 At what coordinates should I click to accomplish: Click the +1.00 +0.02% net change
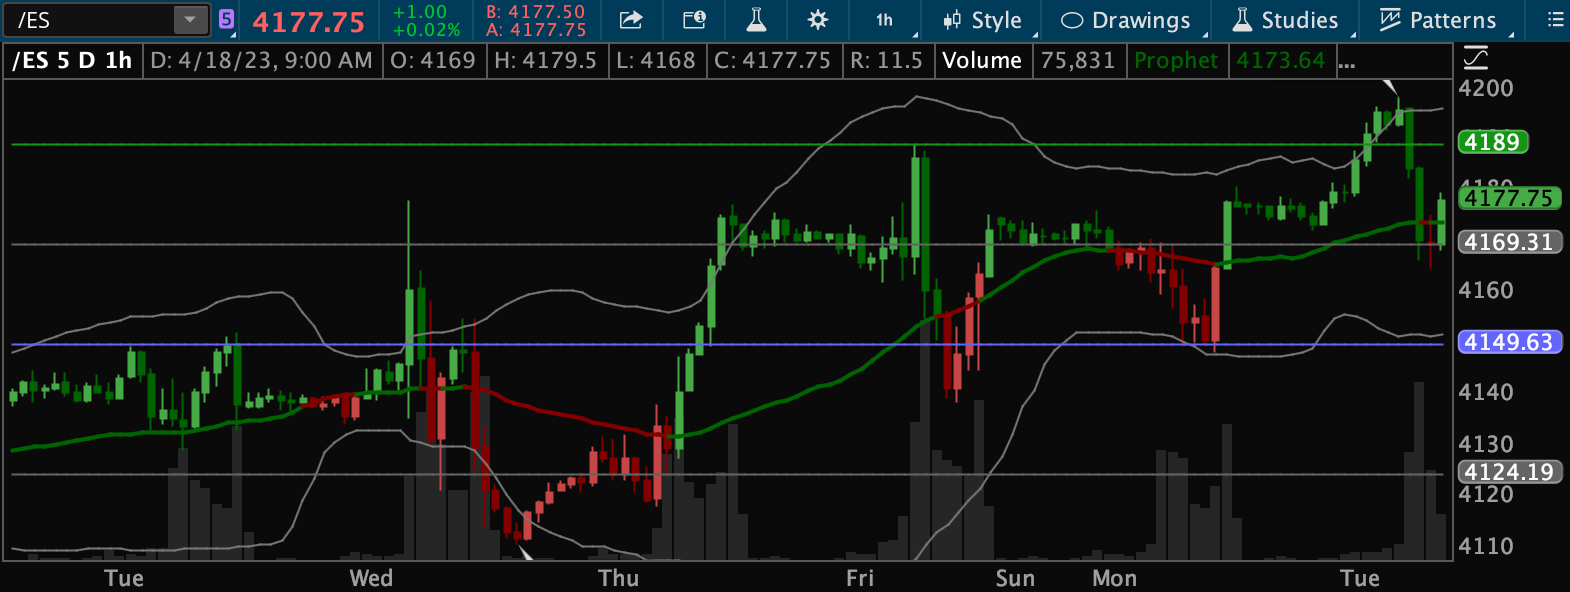pyautogui.click(x=425, y=20)
